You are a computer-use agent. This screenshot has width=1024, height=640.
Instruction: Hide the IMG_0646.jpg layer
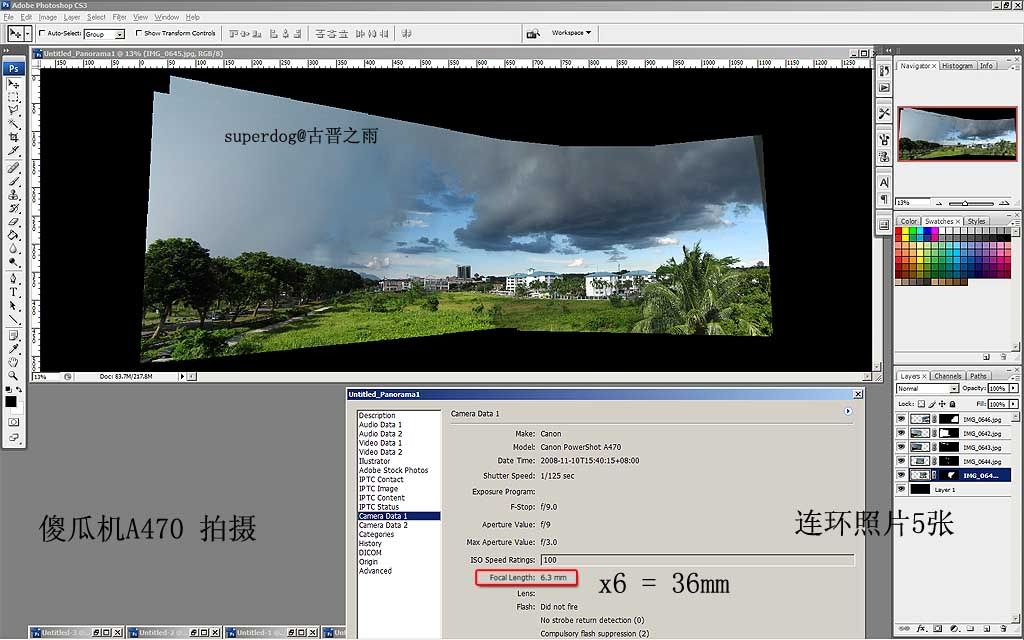tap(901, 419)
